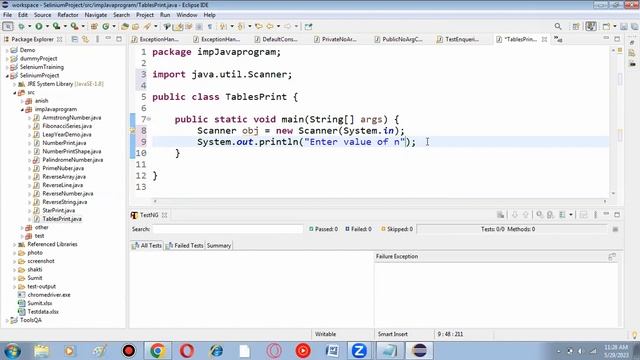Toggle Block Selection Mode icon
Image resolution: width=640 pixels, height=360 pixels.
[x=199, y=27]
